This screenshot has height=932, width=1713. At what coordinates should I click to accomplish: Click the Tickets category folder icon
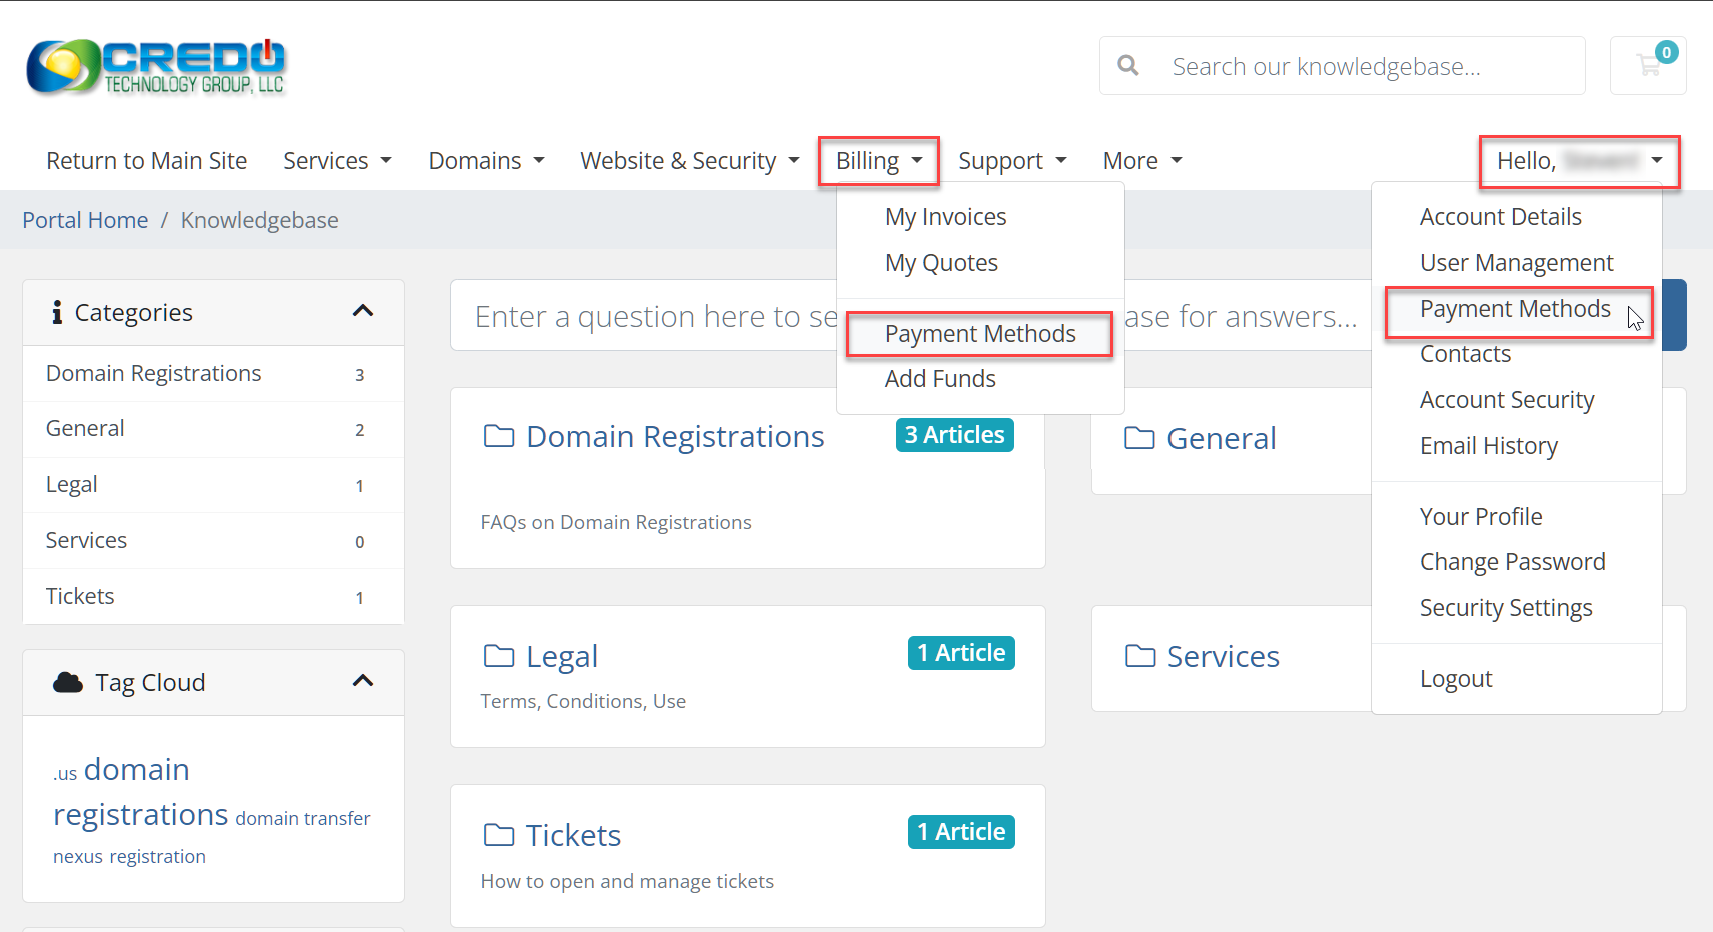[x=498, y=835]
